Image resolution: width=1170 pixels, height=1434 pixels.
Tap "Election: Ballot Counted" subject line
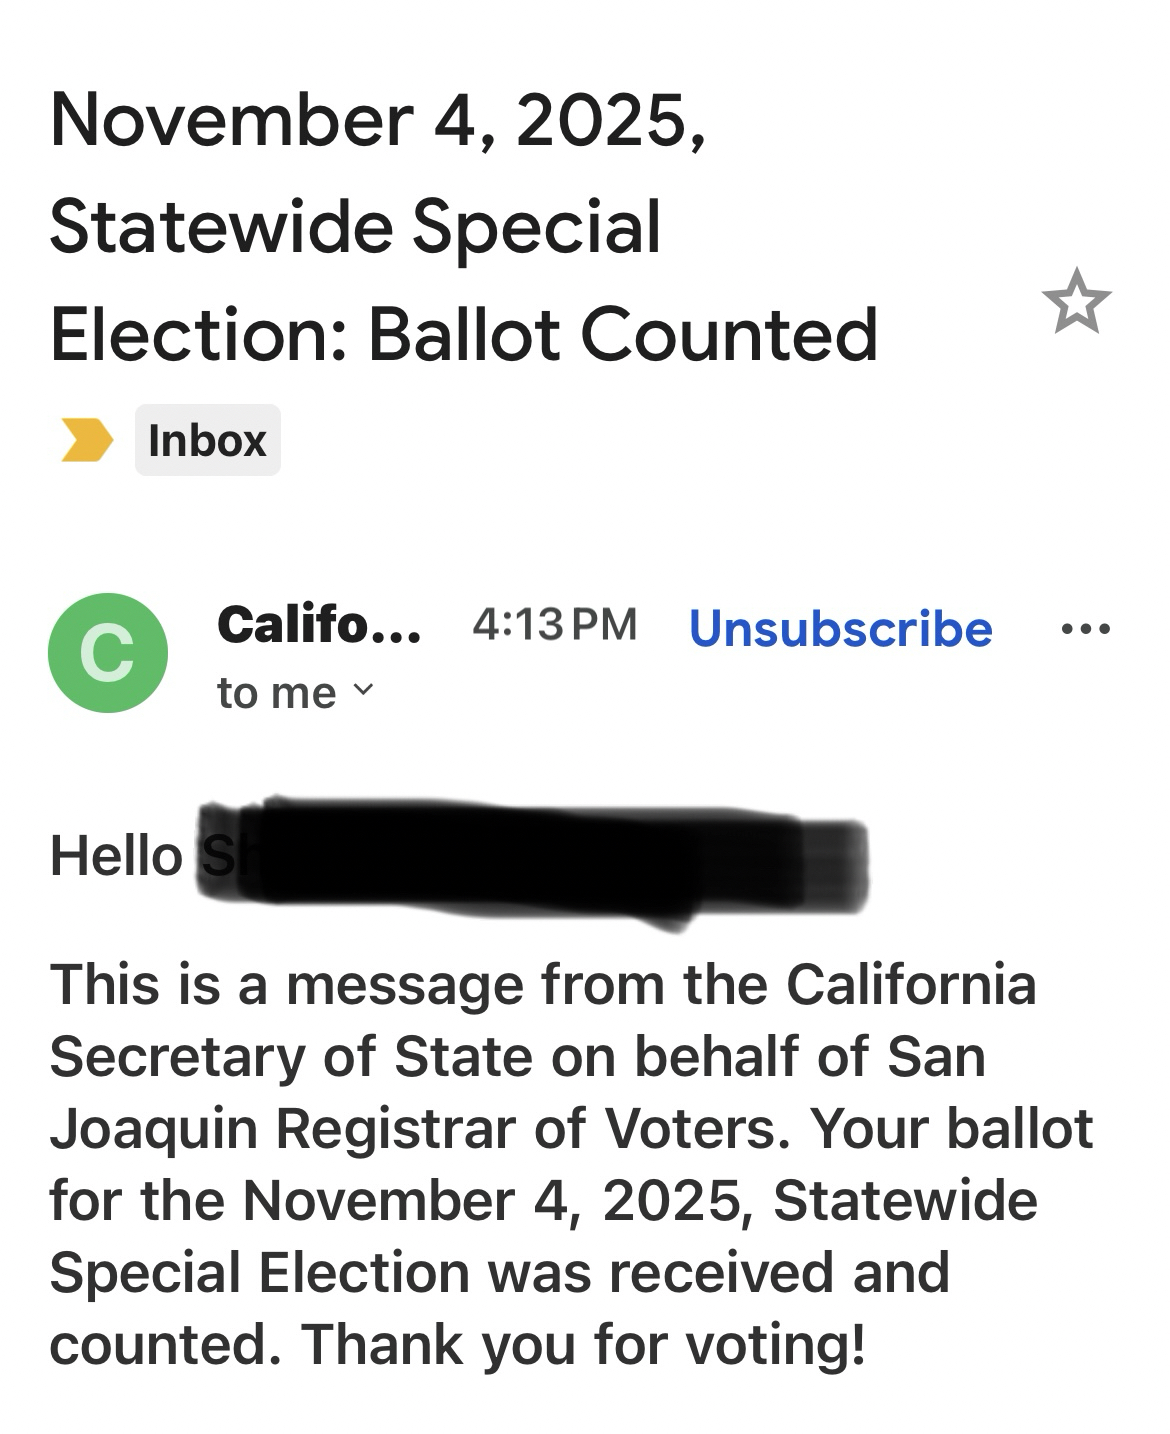point(463,333)
